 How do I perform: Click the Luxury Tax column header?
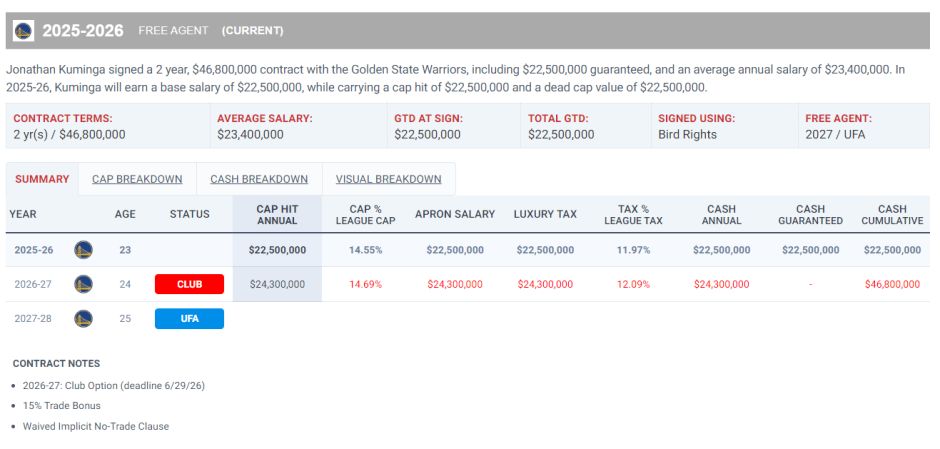(545, 214)
